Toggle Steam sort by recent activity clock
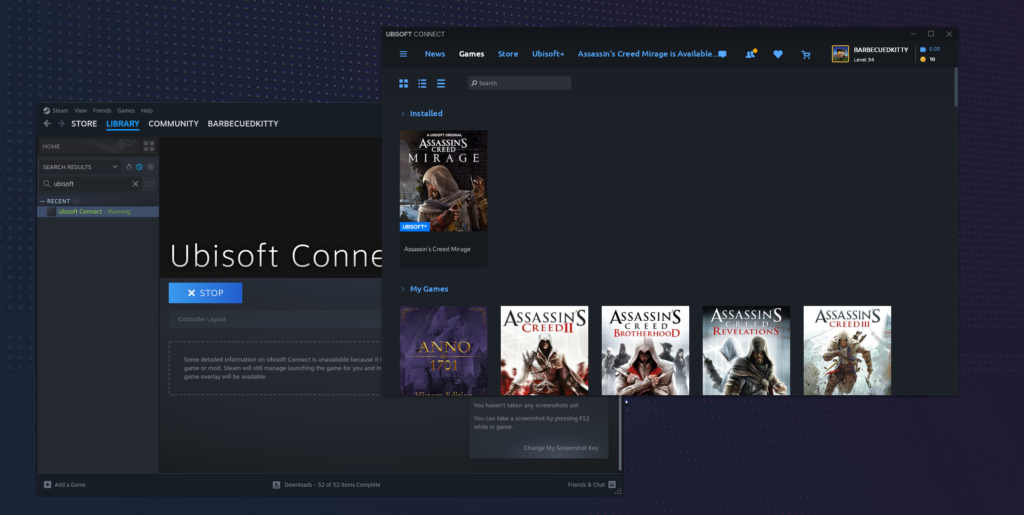 (139, 167)
